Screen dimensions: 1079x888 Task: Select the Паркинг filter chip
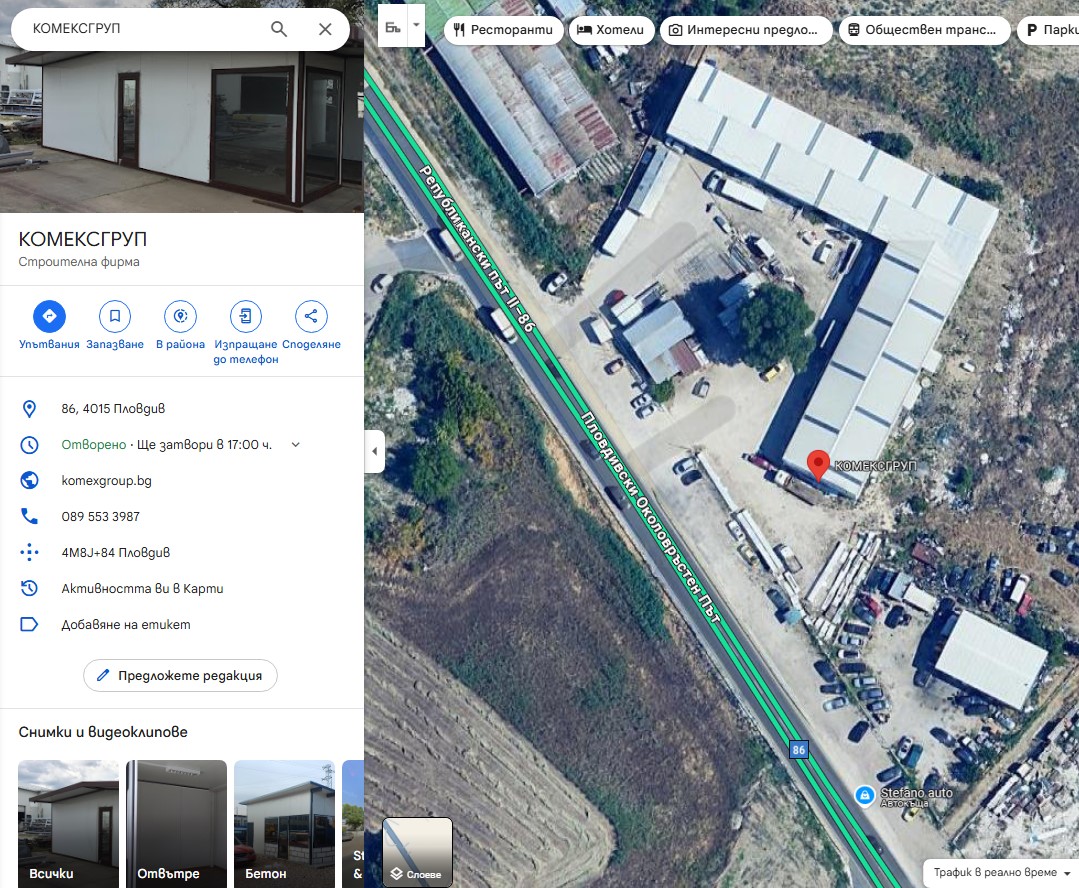[x=1048, y=30]
